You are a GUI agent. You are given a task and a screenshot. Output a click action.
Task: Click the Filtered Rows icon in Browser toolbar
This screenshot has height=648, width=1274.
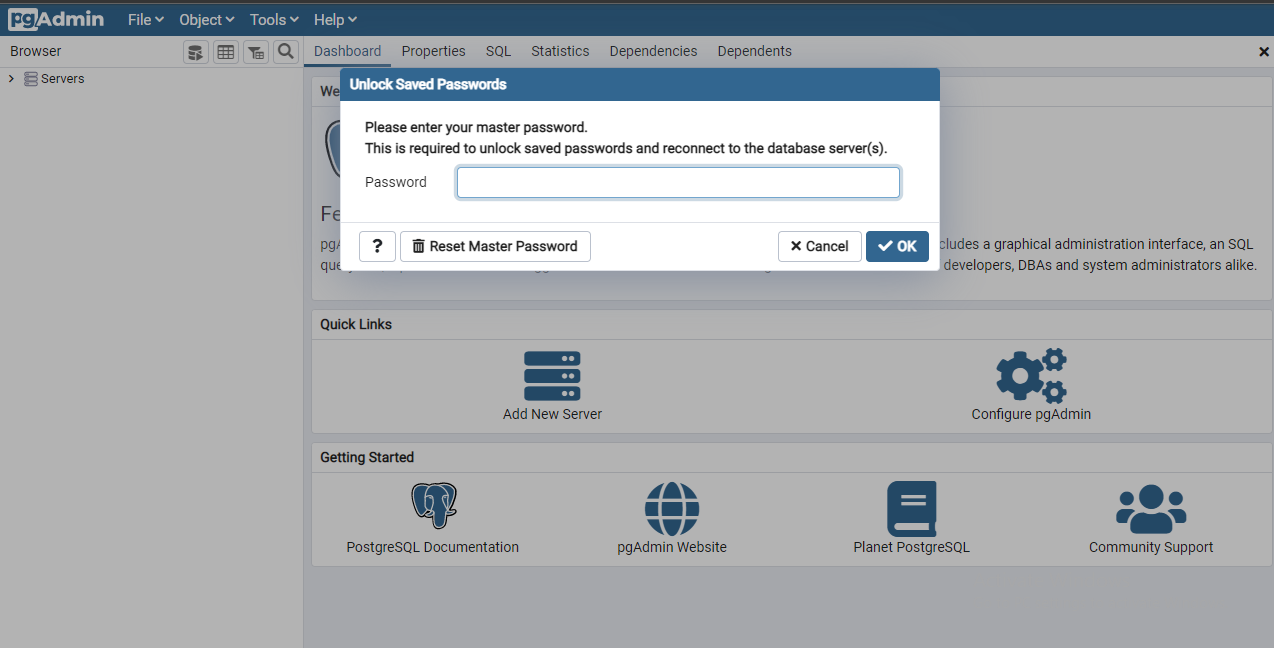[x=256, y=52]
